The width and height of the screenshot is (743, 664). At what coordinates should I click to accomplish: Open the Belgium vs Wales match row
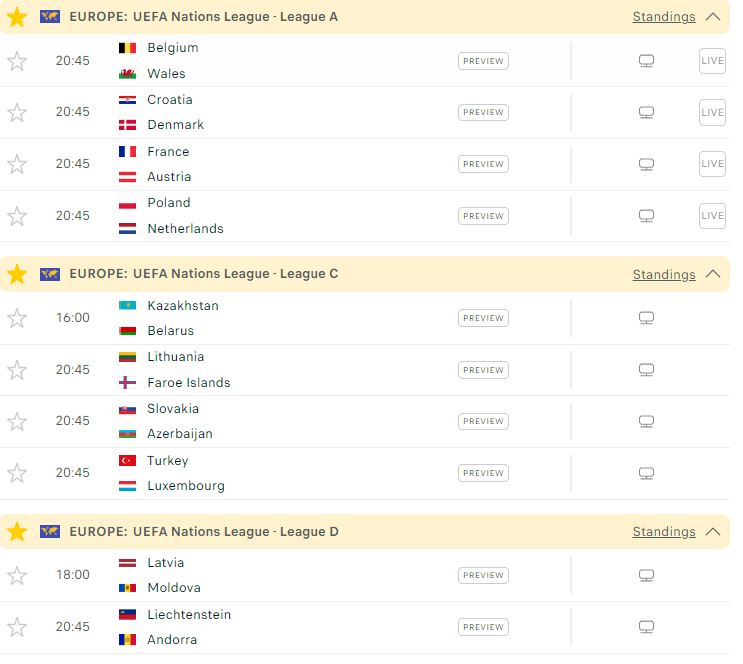point(365,61)
